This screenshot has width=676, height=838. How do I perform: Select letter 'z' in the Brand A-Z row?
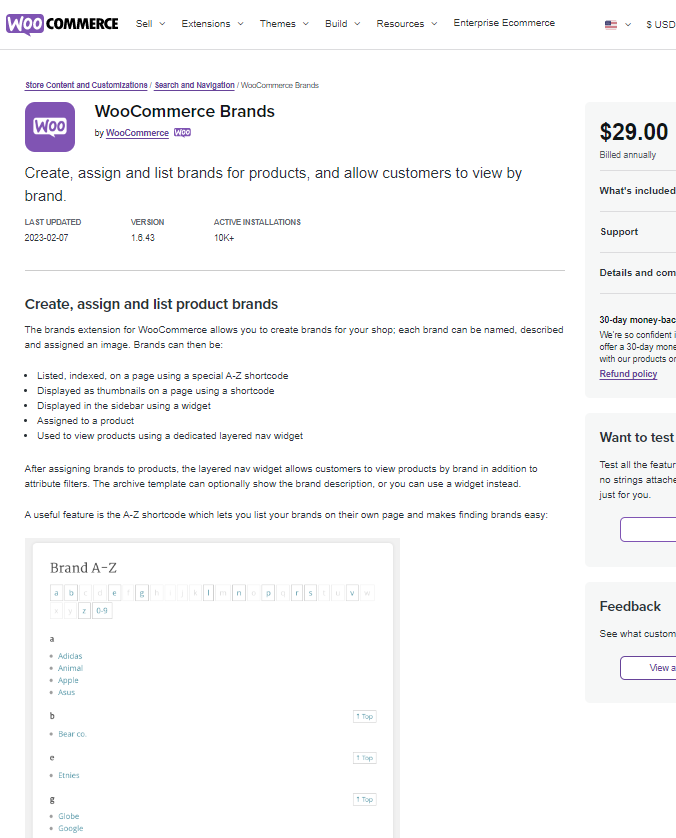tap(84, 610)
